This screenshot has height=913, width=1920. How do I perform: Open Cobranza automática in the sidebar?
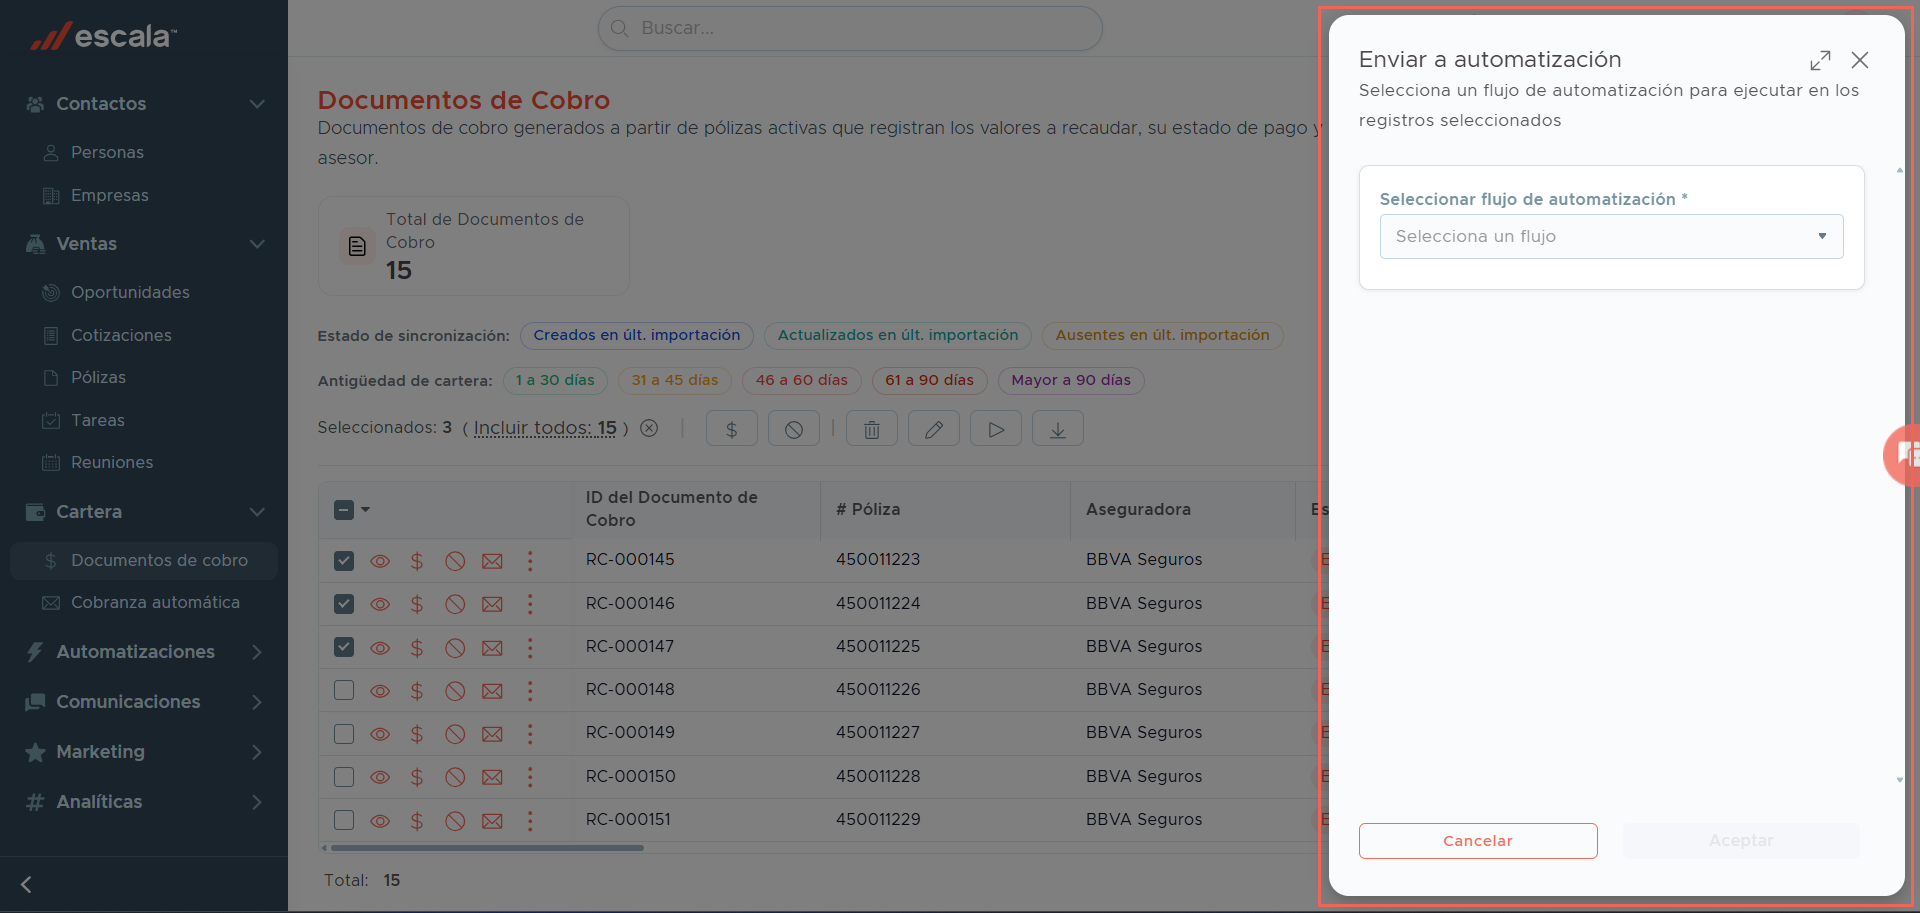tap(155, 603)
